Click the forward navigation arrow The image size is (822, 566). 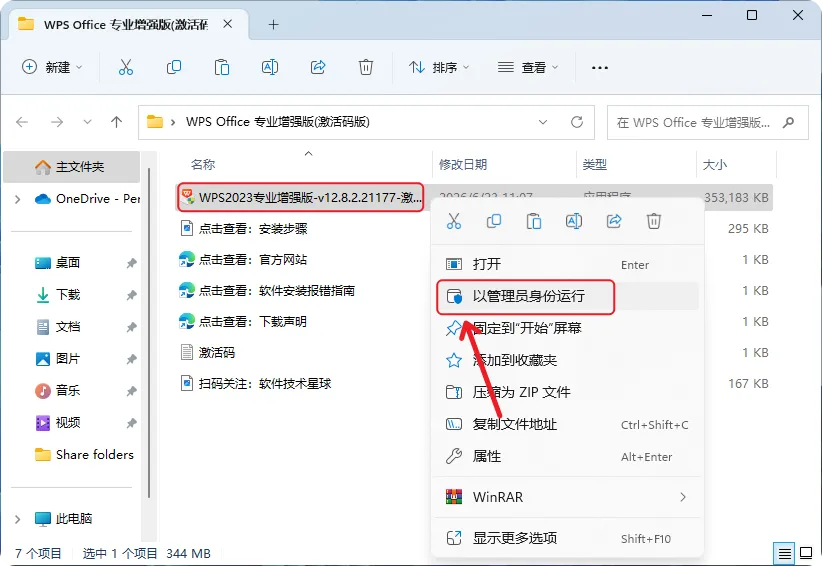[x=57, y=122]
